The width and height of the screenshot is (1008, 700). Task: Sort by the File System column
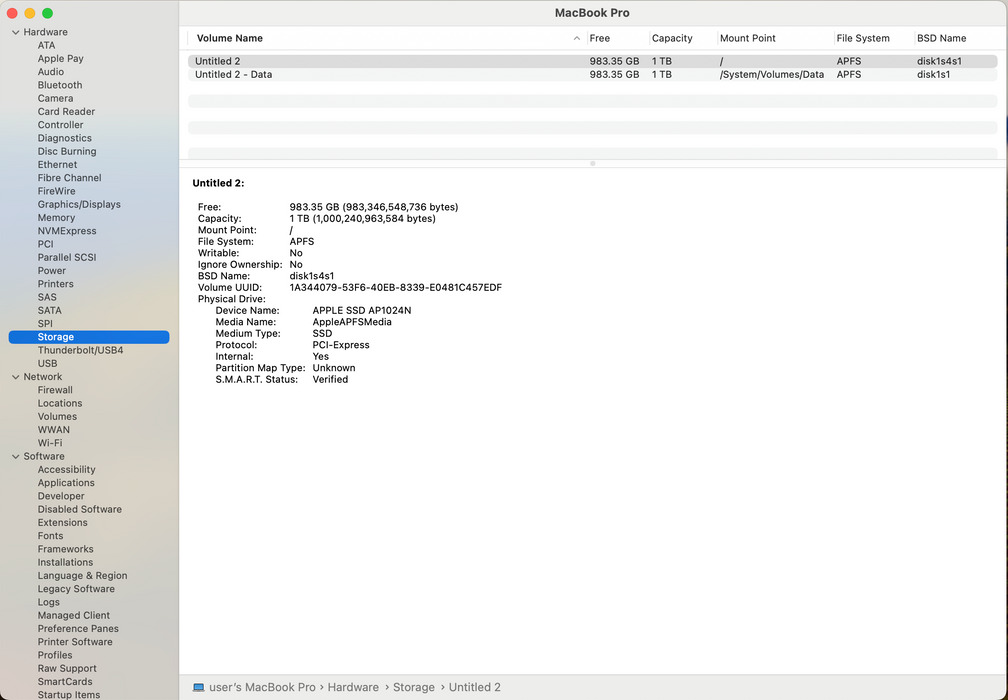pyautogui.click(x=863, y=38)
